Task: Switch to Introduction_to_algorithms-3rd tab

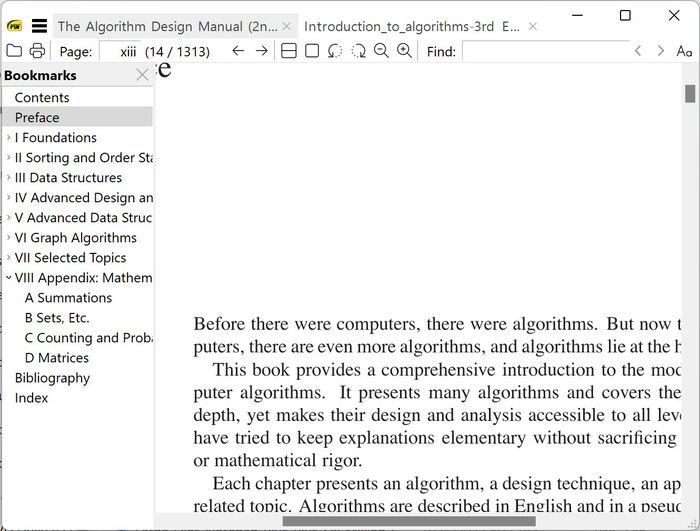Action: [412, 27]
